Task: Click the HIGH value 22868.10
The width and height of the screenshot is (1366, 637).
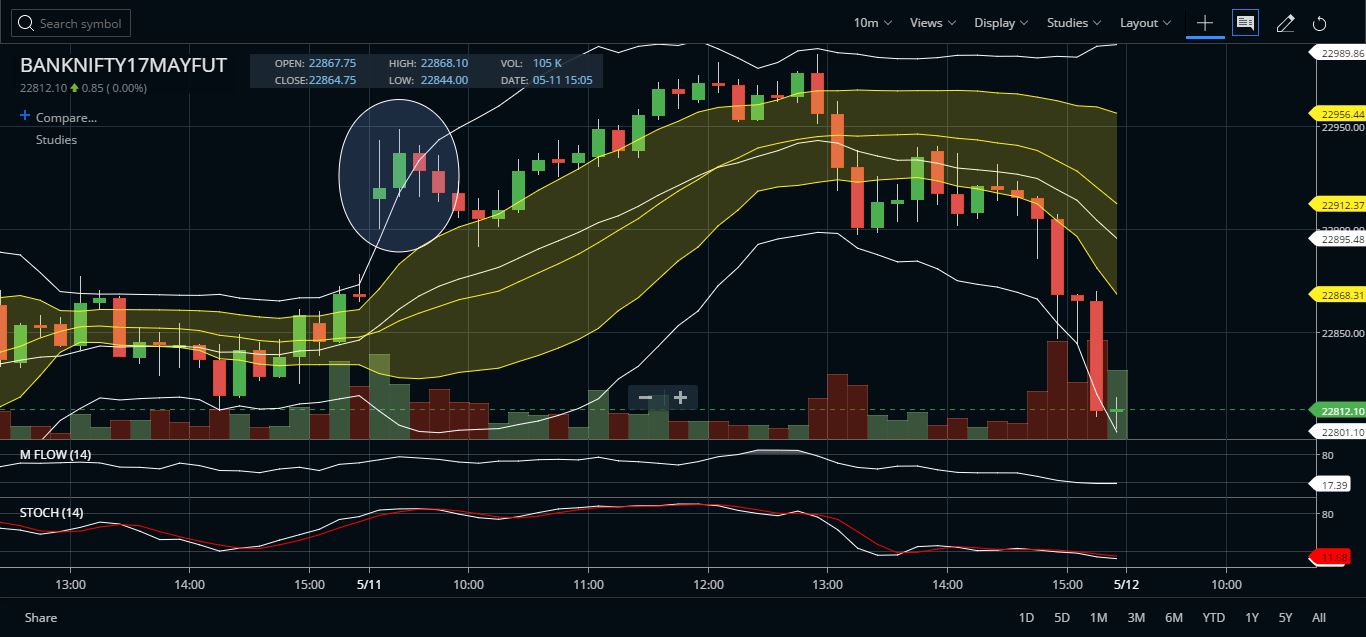Action: click(444, 63)
